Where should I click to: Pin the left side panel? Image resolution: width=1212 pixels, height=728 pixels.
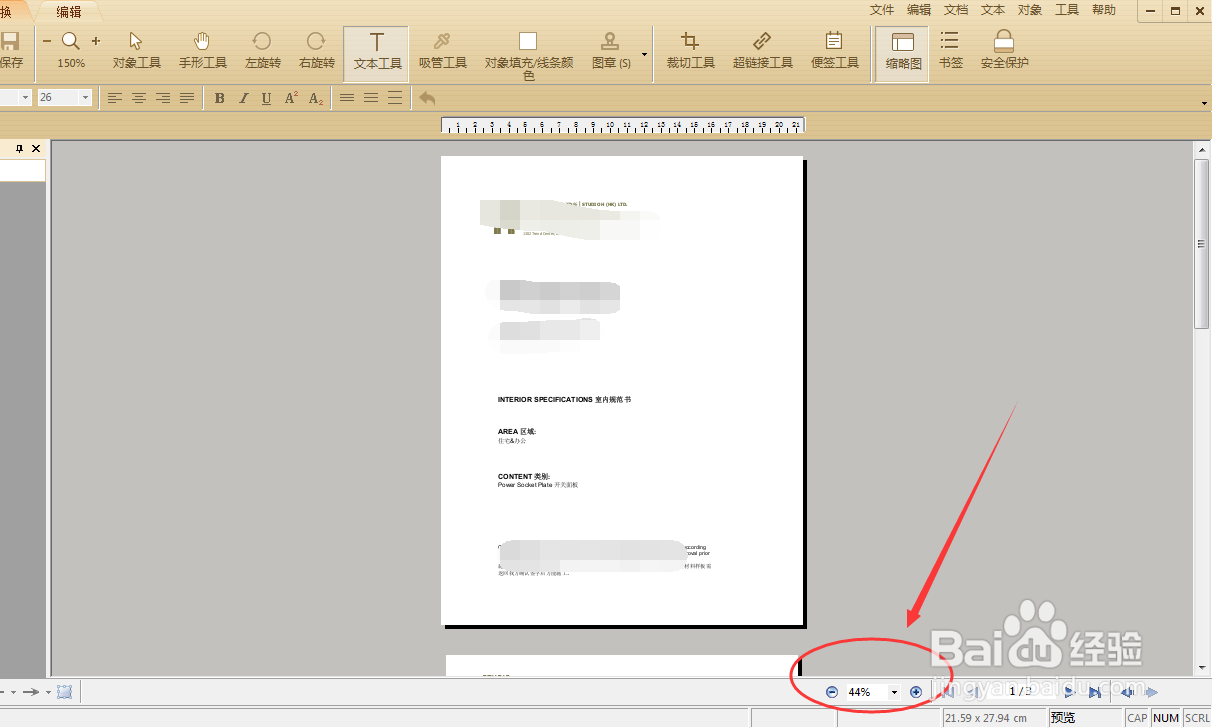click(18, 148)
